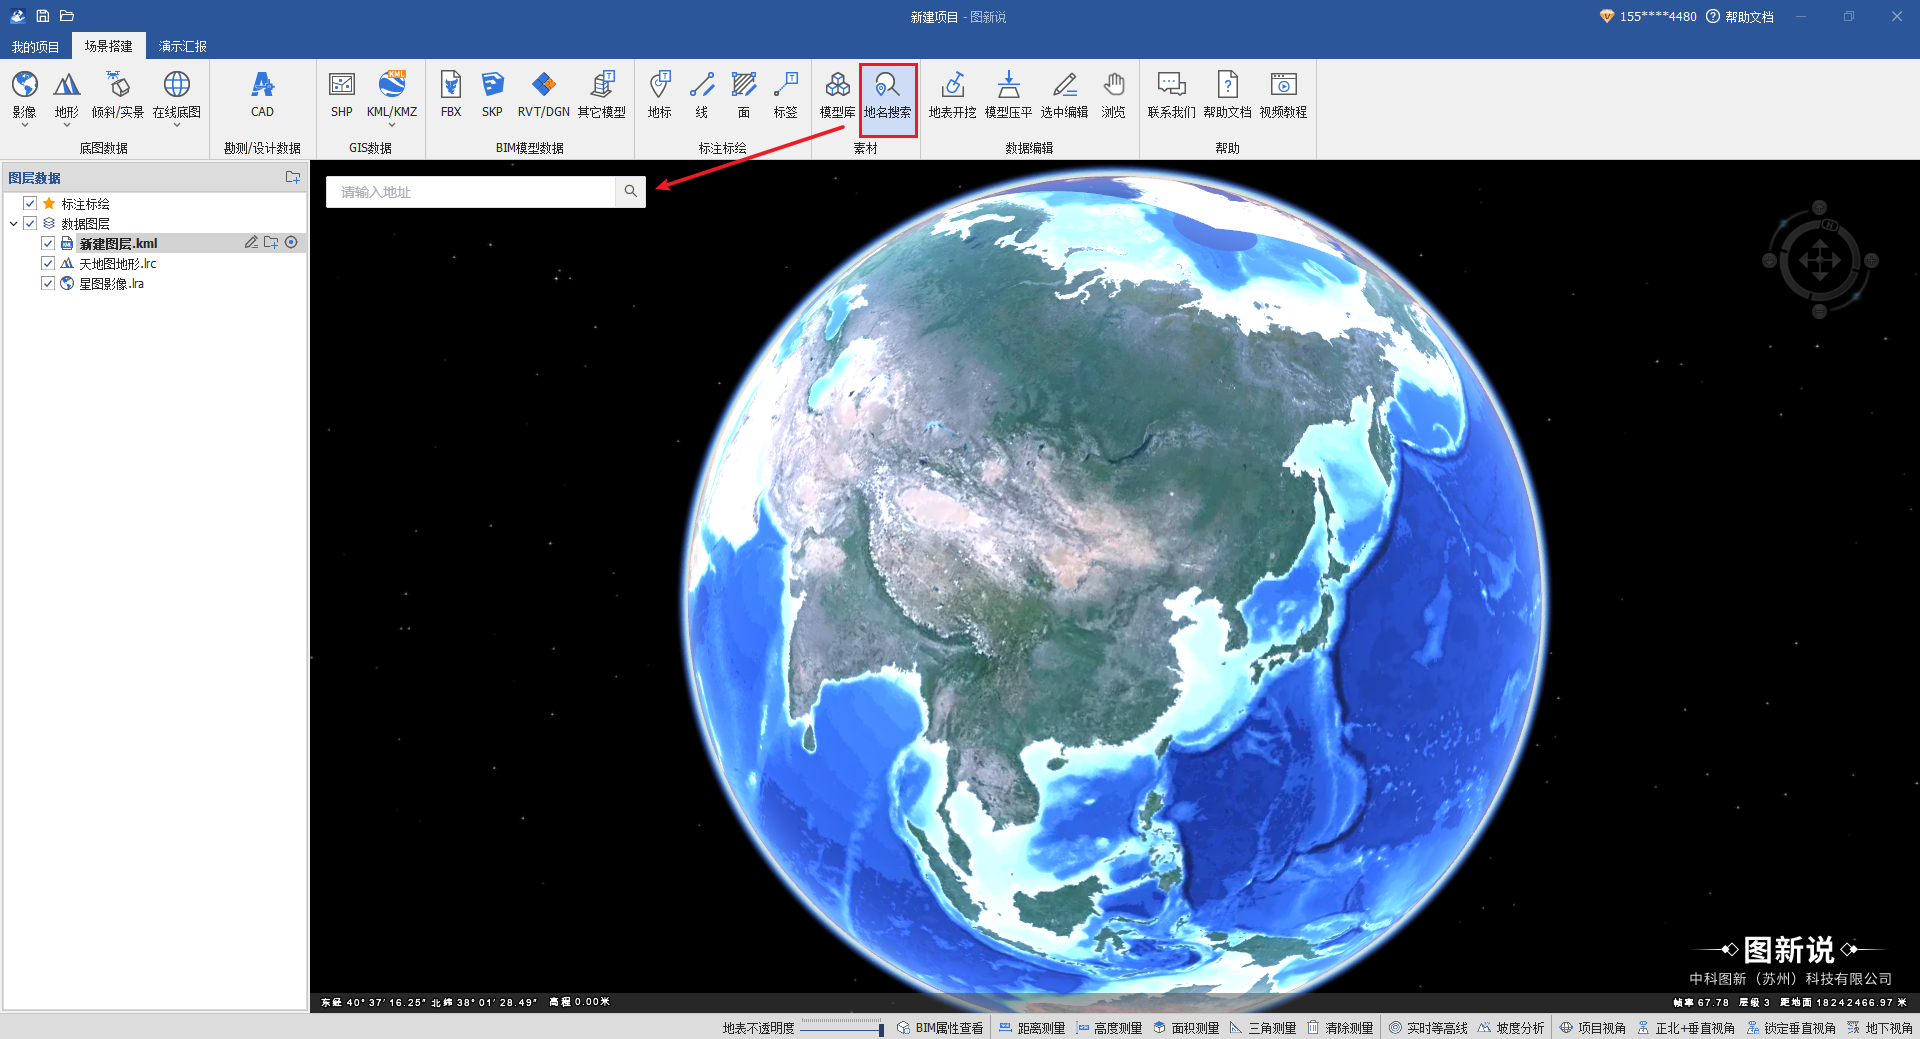Collapse the 数据图层 tree node
Screen dimensions: 1920x1039
tap(13, 224)
